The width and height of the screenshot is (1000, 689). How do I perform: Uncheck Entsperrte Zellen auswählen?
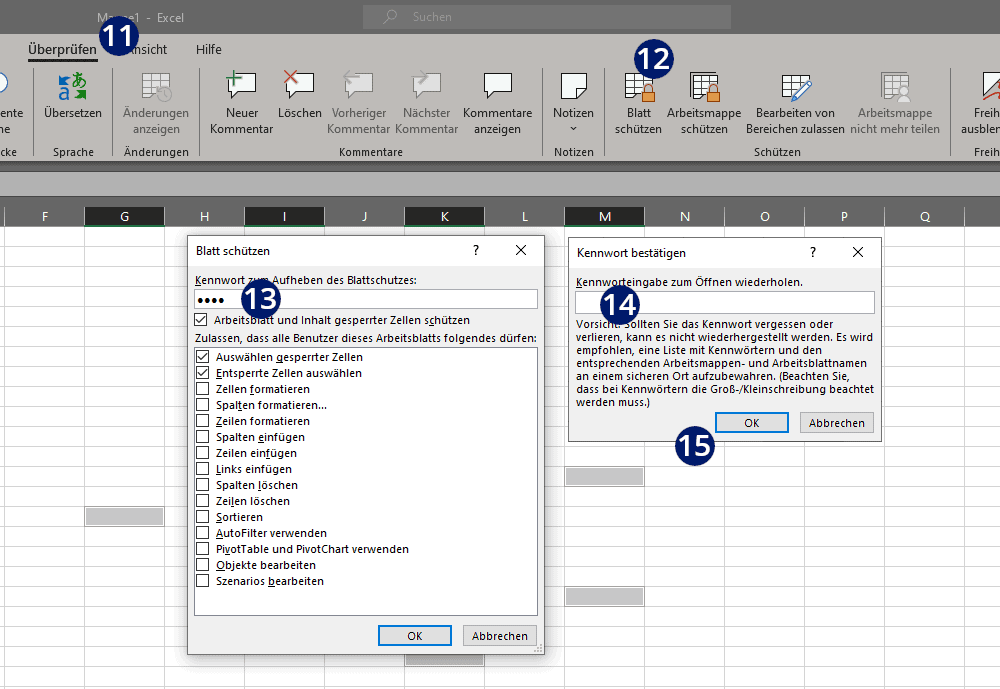203,373
